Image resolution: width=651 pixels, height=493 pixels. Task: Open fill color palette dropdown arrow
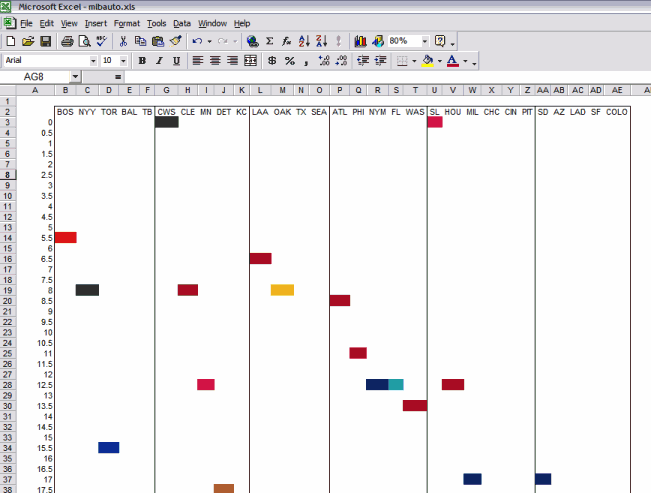[440, 61]
